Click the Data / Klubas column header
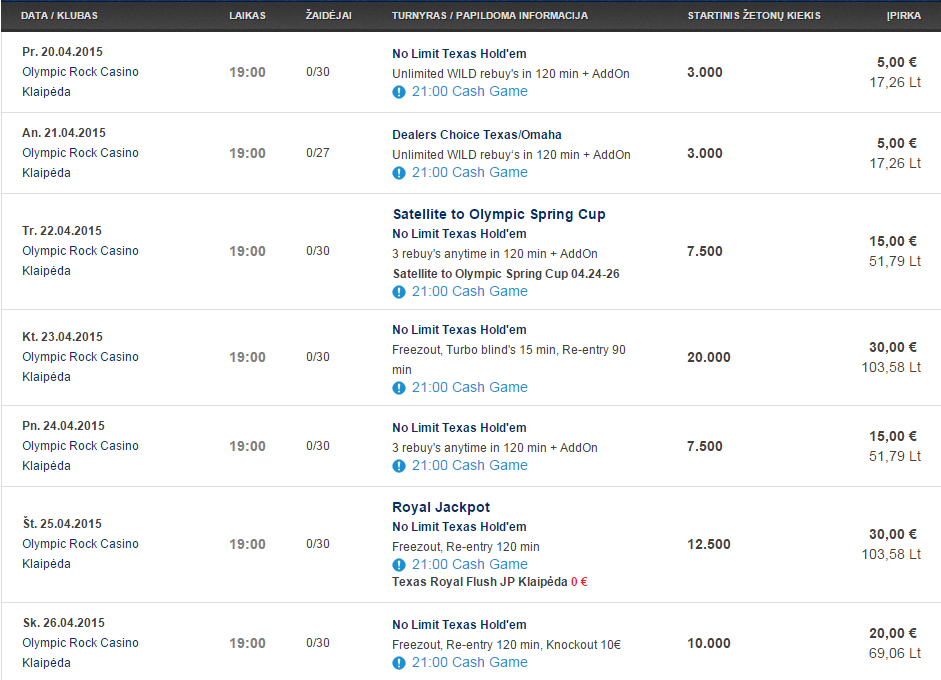Screen dimensions: 941x680 59,16
